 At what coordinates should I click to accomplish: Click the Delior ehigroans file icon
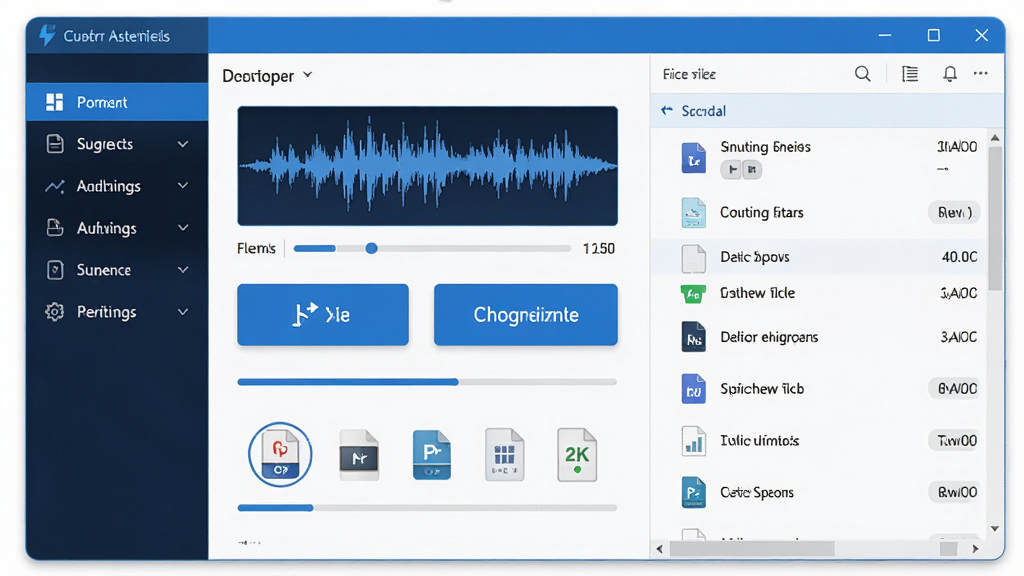coord(694,337)
